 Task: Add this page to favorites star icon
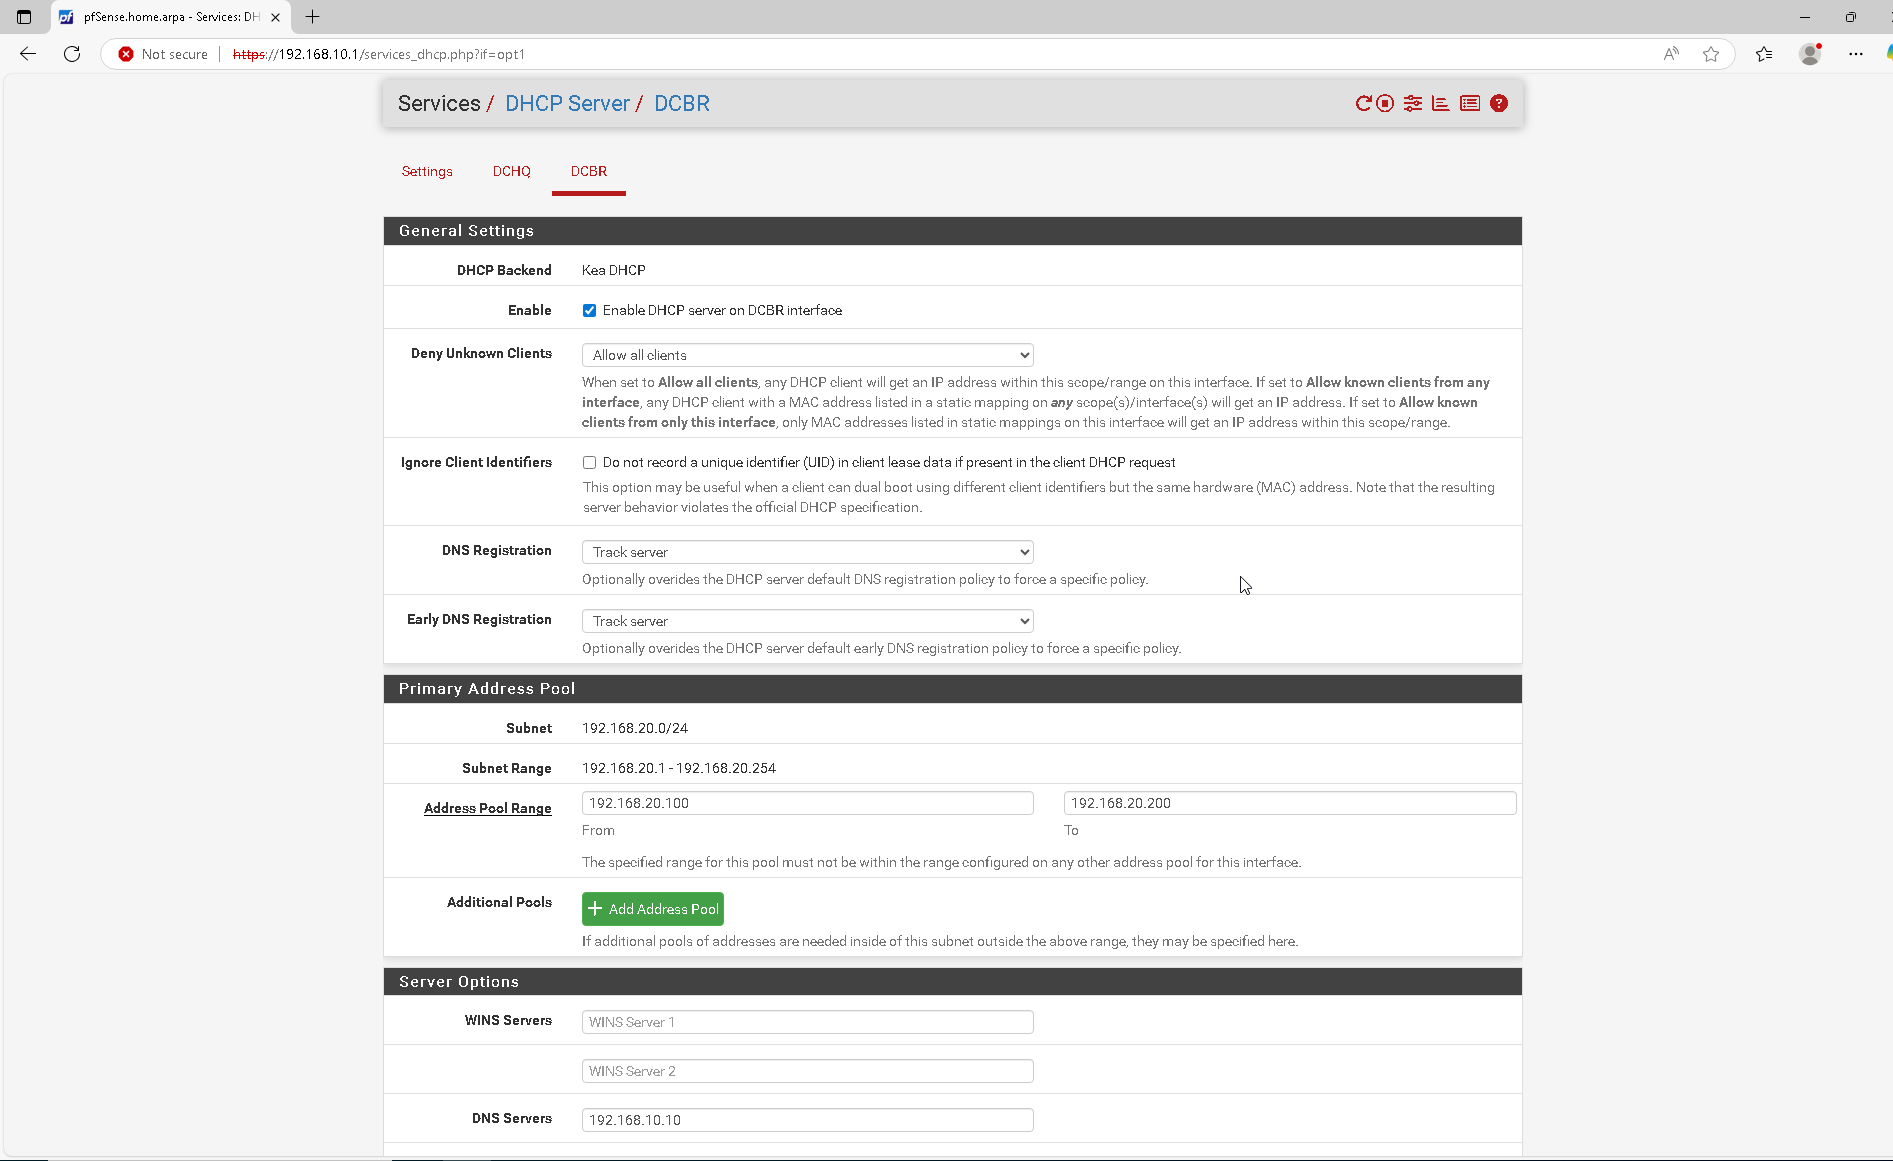click(x=1711, y=54)
